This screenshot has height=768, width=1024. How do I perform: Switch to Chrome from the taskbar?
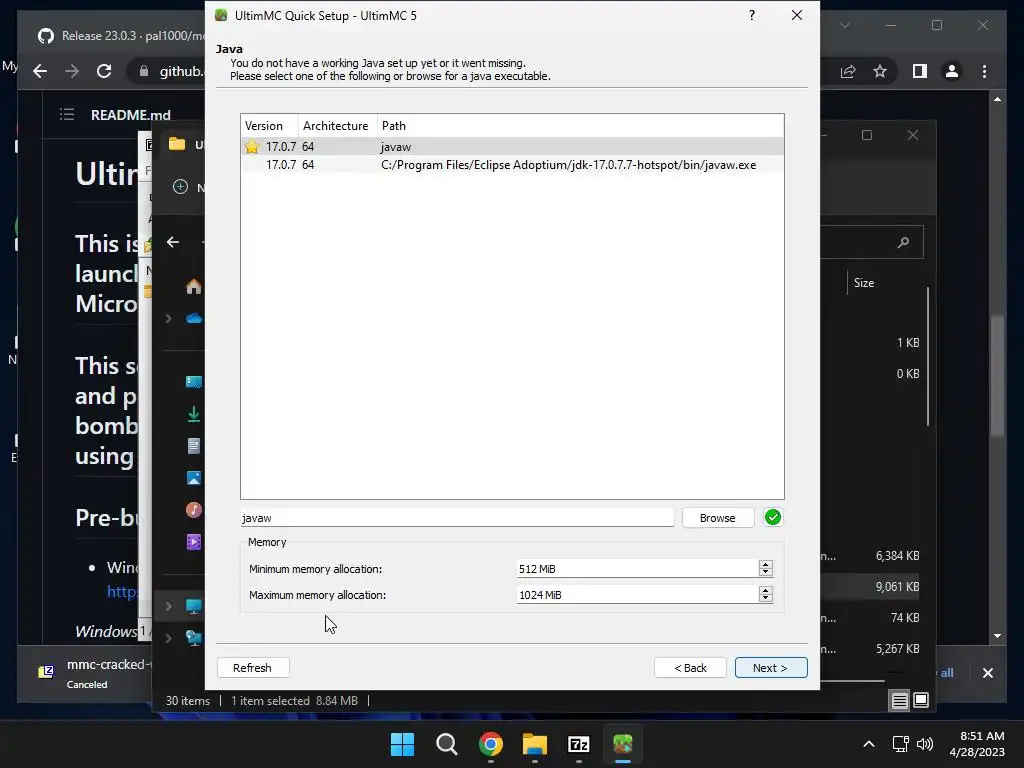coord(490,744)
